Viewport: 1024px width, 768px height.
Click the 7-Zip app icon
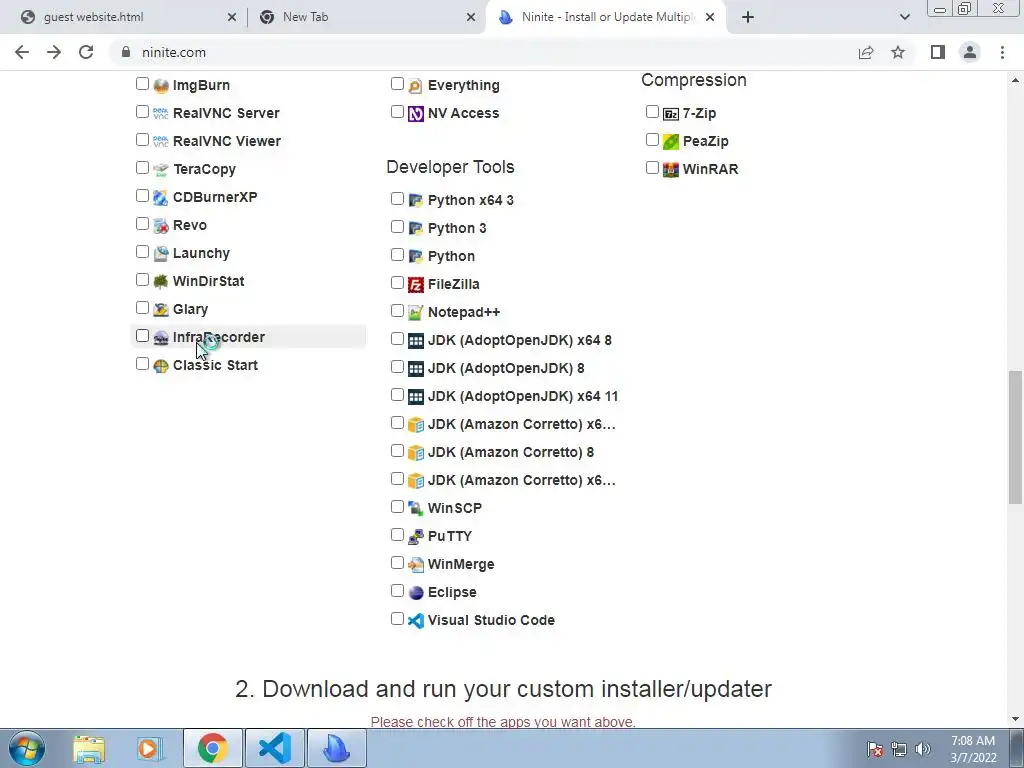point(671,114)
